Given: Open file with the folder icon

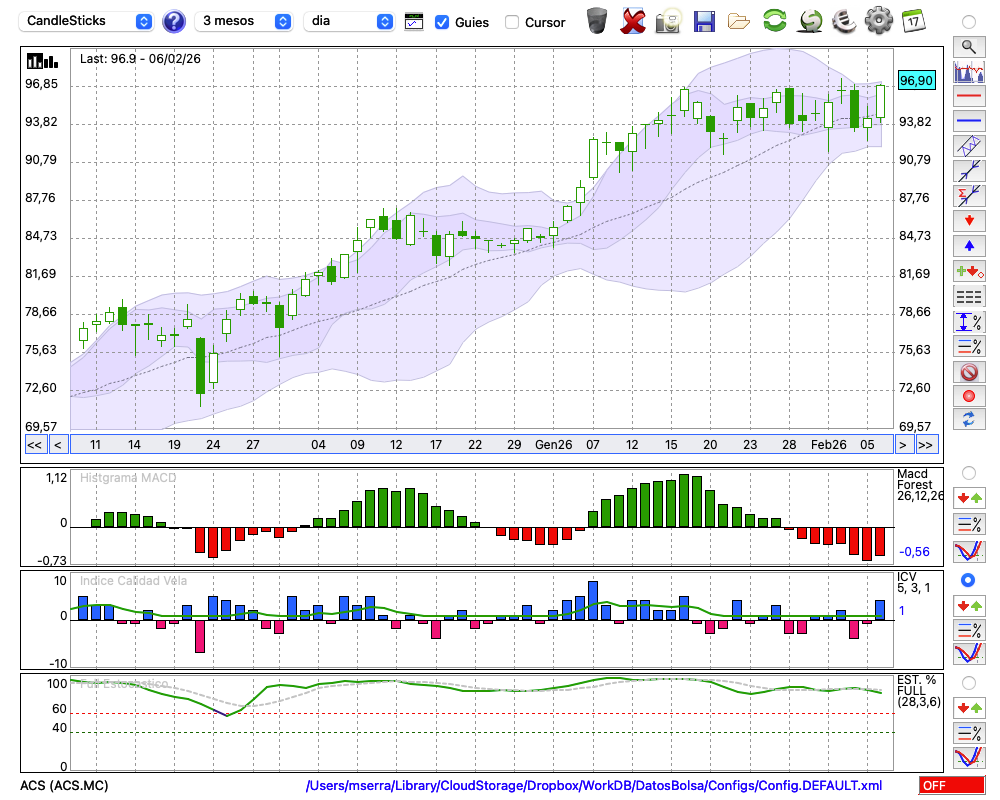Looking at the screenshot, I should pos(739,22).
